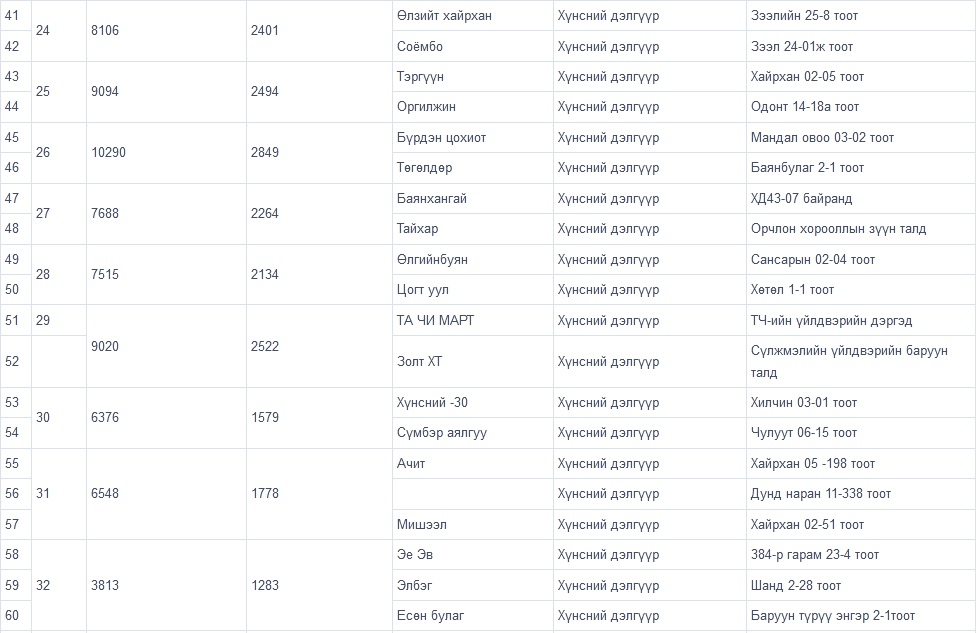Select the Тайхар cell in row 48
Viewport: 978px width, 633px height.
click(x=417, y=229)
